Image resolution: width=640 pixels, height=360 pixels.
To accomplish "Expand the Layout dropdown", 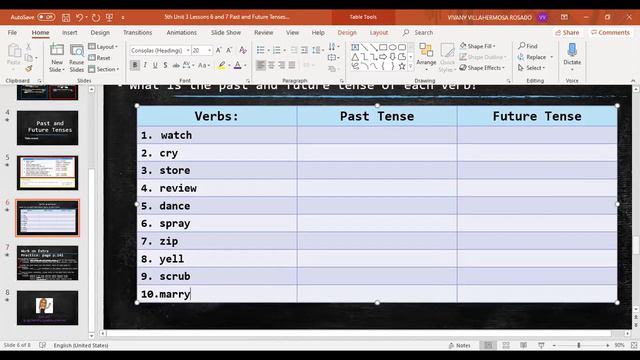I will (x=103, y=47).
